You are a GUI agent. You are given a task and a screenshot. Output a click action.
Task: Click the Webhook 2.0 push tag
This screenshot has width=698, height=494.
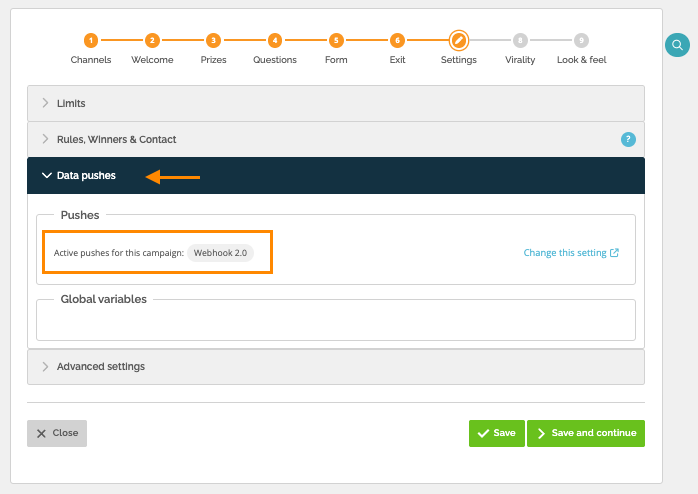[220, 253]
